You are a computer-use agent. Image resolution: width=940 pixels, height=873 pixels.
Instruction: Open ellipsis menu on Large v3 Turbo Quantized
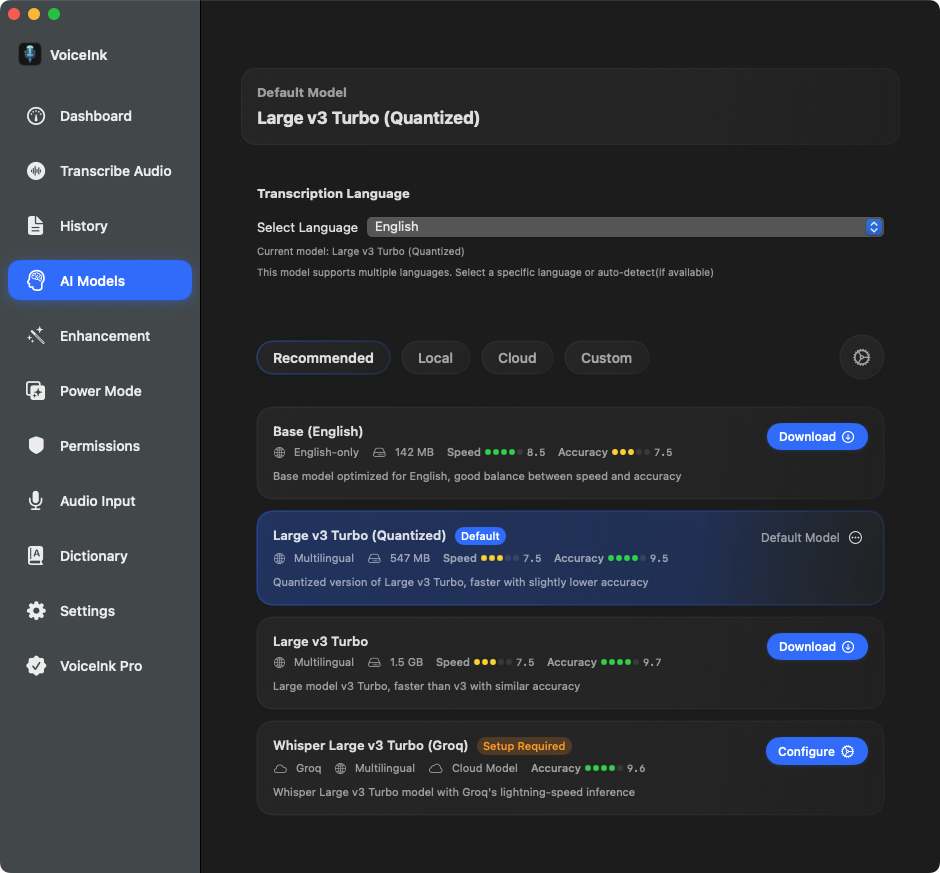855,538
